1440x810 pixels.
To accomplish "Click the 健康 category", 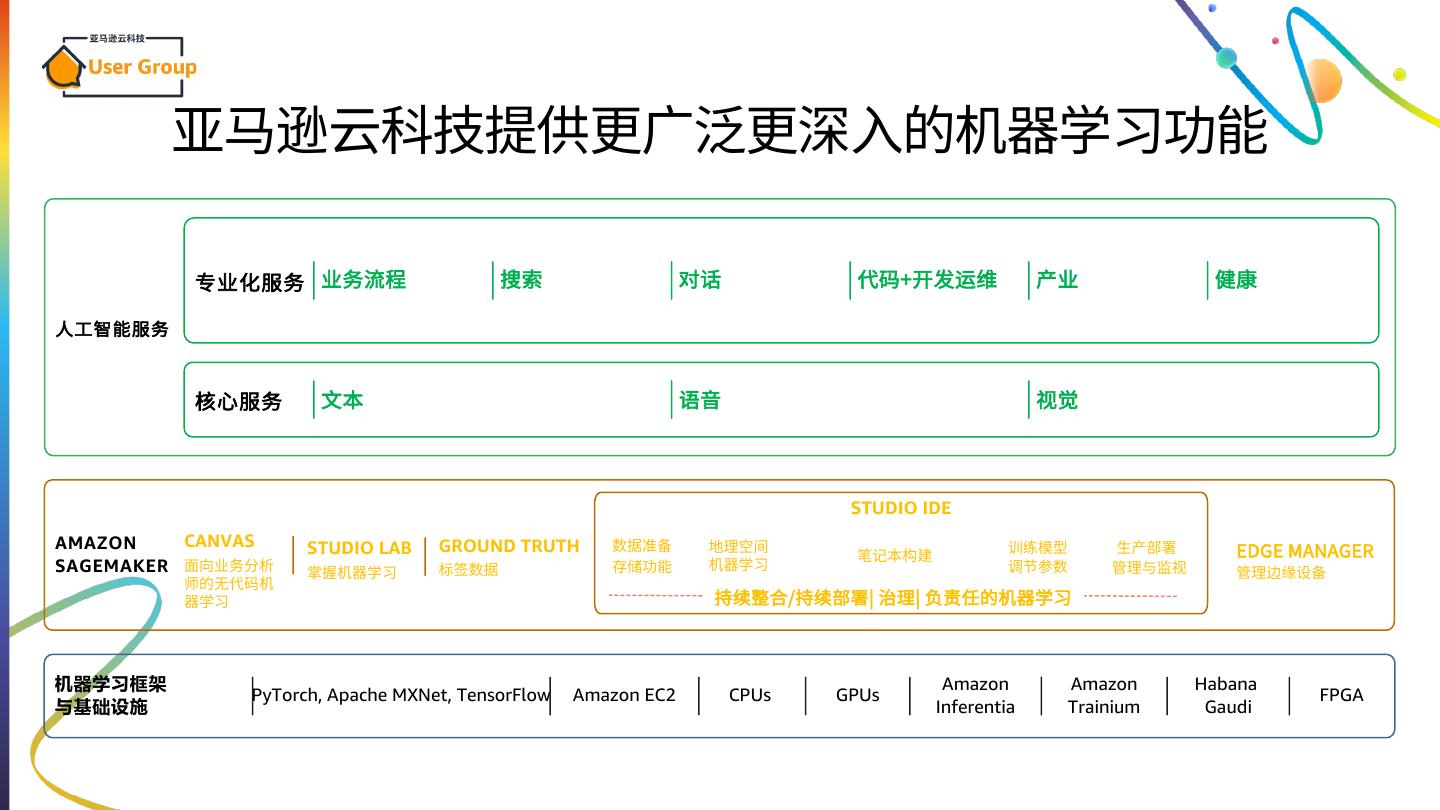I will coord(1236,280).
